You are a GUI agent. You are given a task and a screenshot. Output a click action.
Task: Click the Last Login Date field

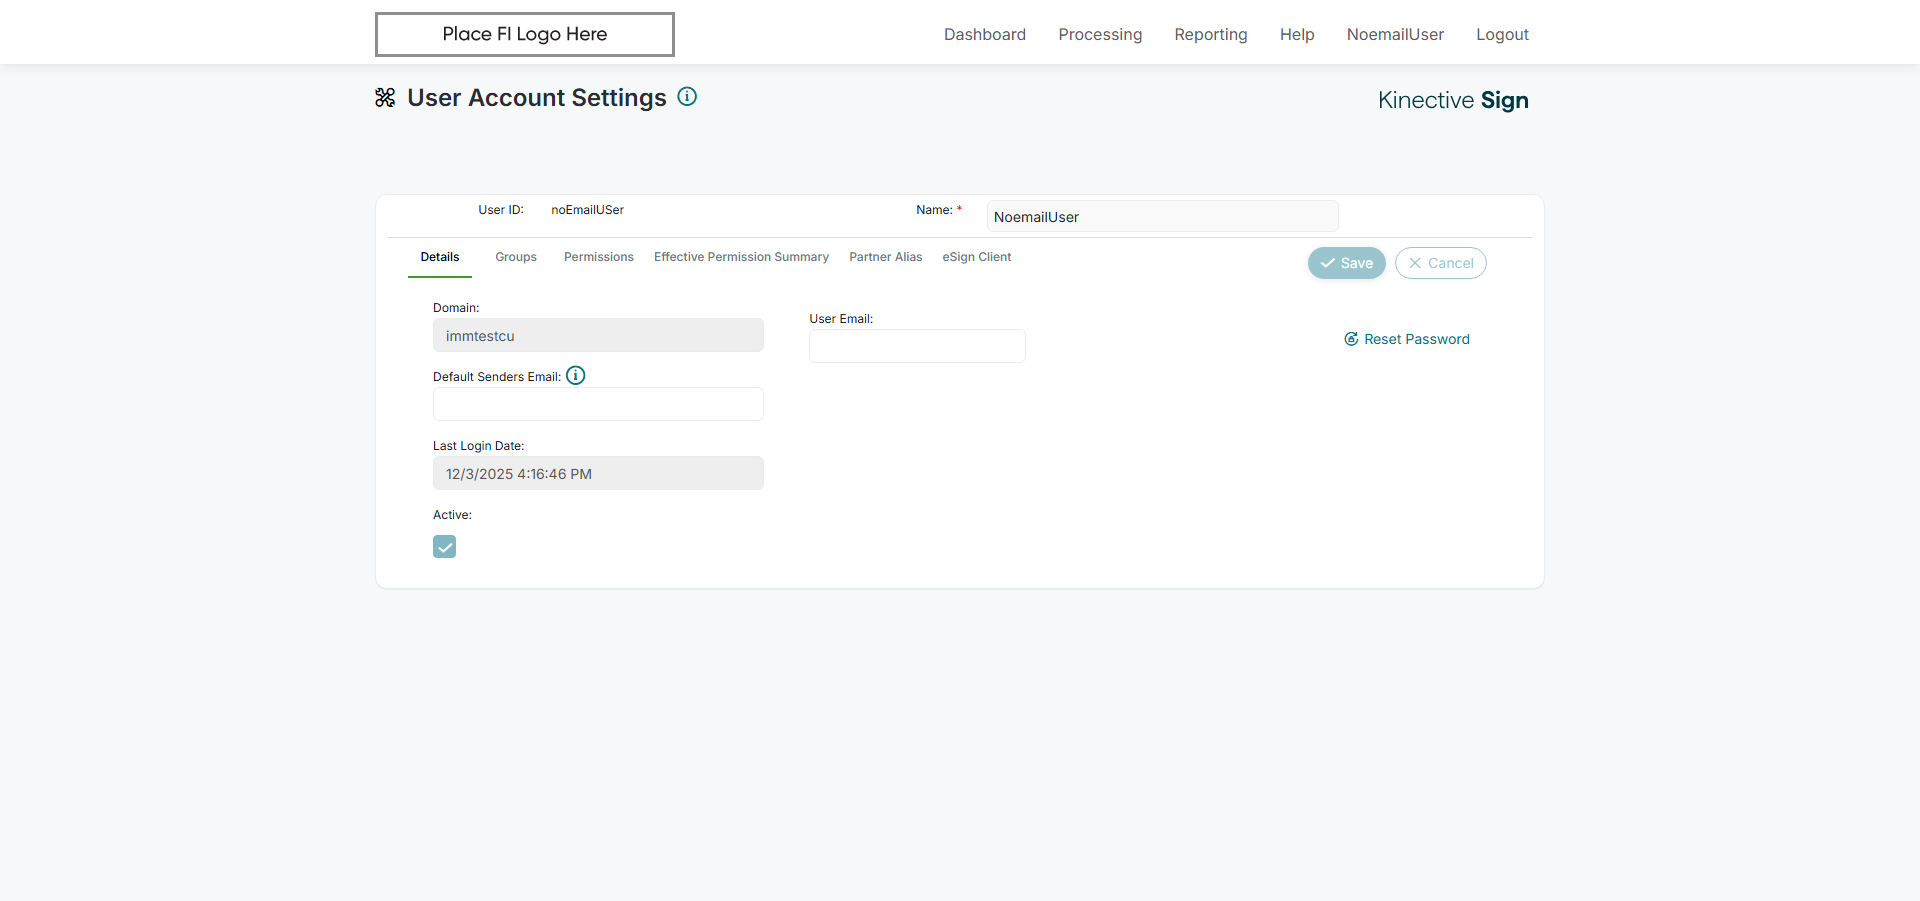pos(598,473)
